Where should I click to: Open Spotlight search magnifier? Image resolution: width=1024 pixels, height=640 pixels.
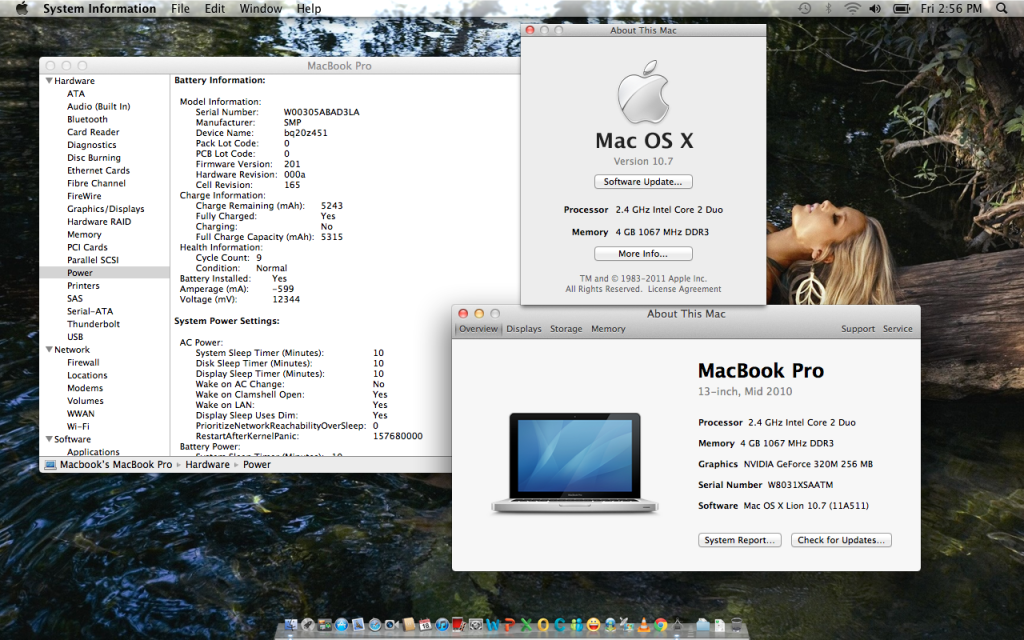tap(1001, 8)
